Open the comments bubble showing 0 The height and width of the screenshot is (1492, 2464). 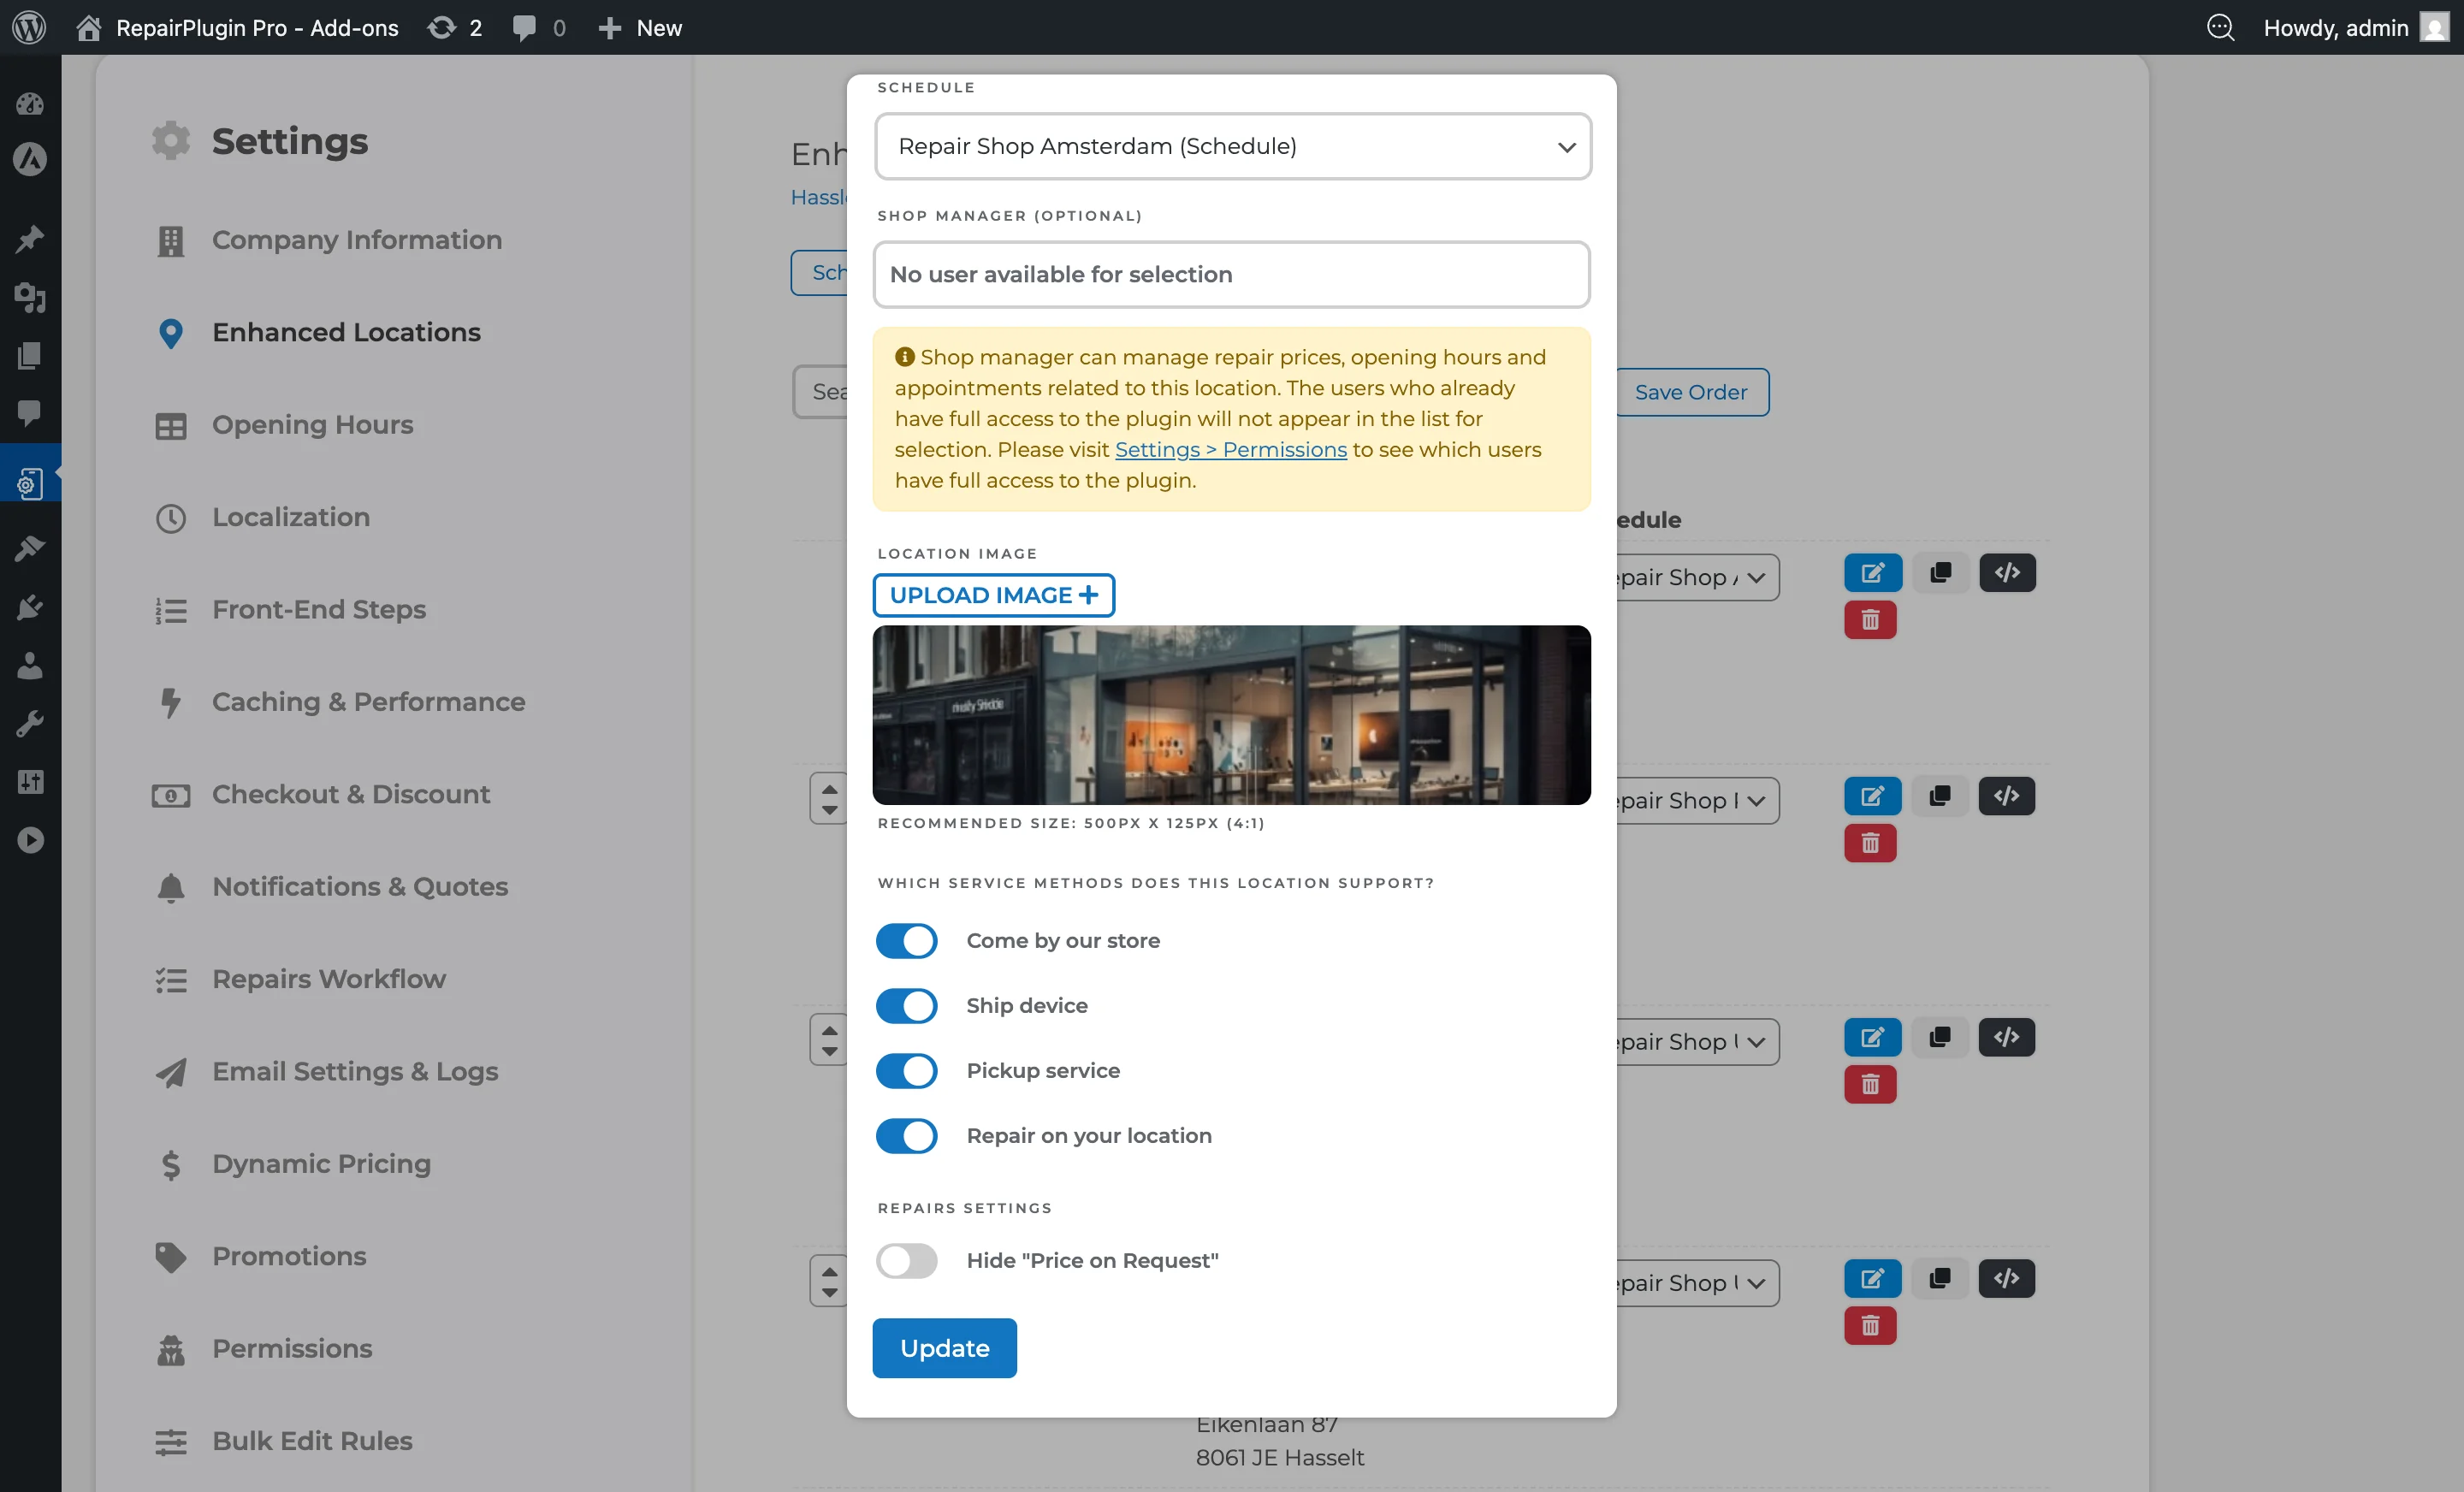pos(538,27)
